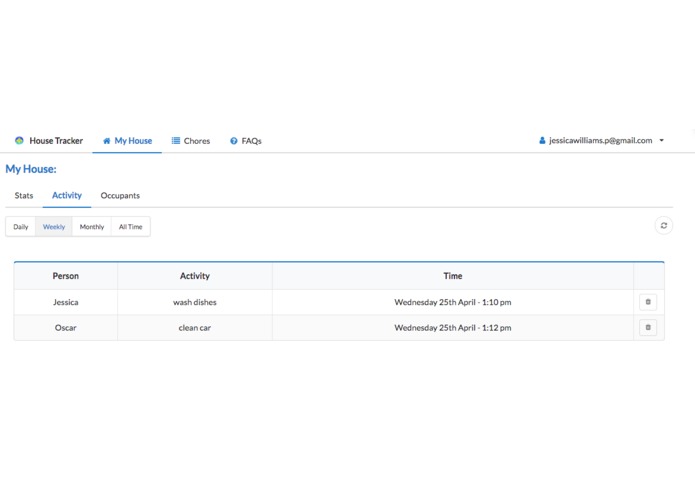
Task: Show All Time activity
Action: 131,226
